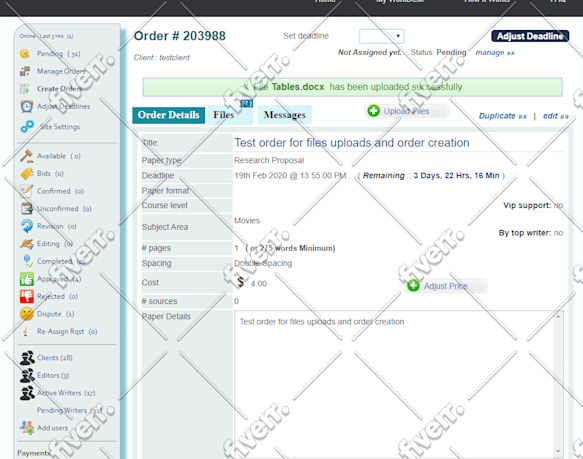Image resolution: width=583 pixels, height=459 pixels.
Task: Click the Payments sidebar heading
Action: (x=33, y=453)
